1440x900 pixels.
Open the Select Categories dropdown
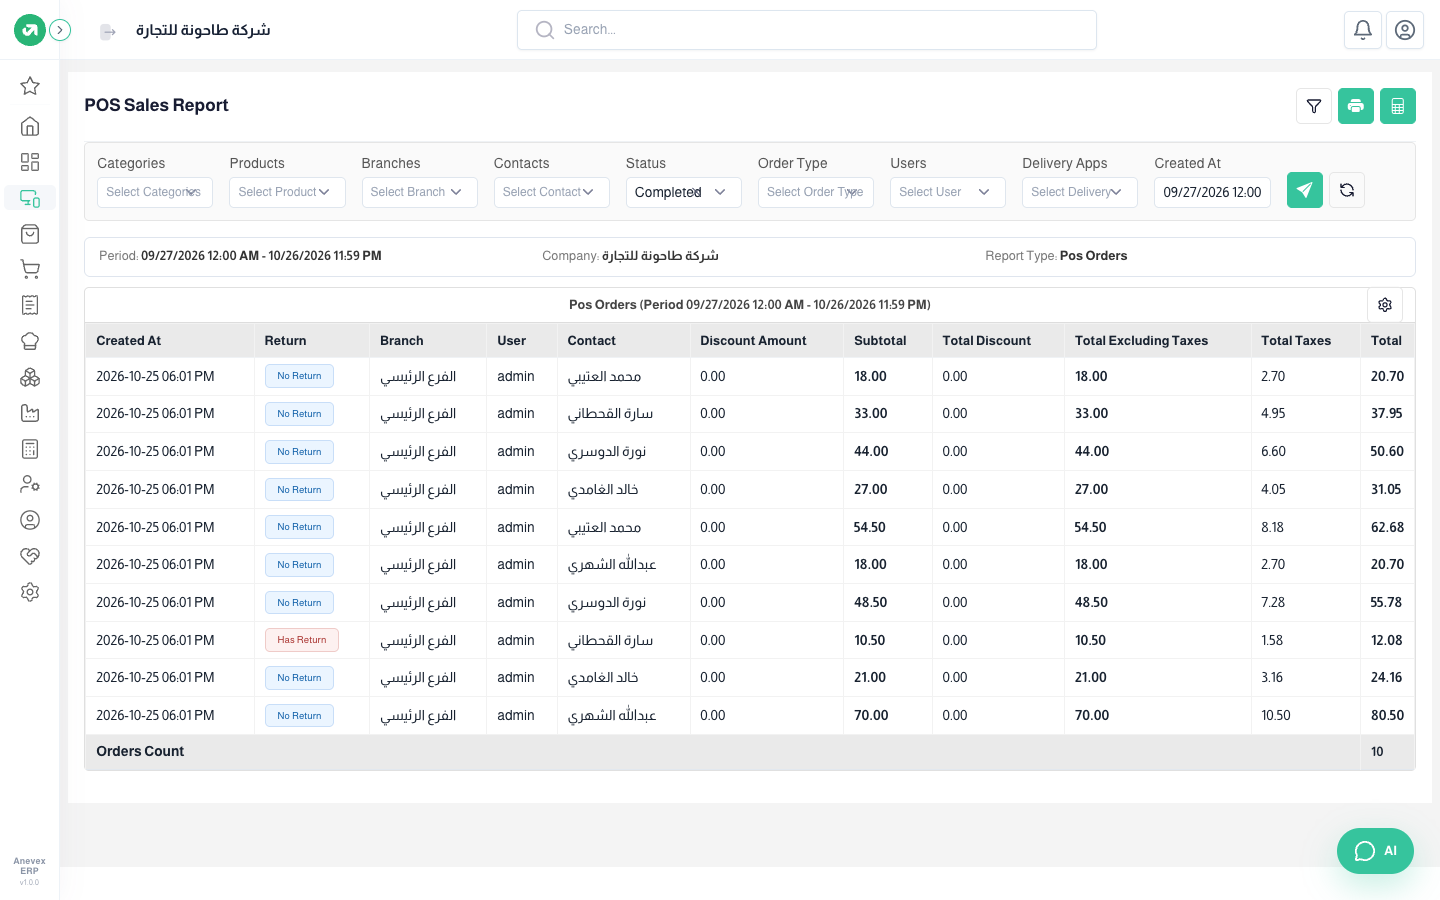(x=155, y=192)
